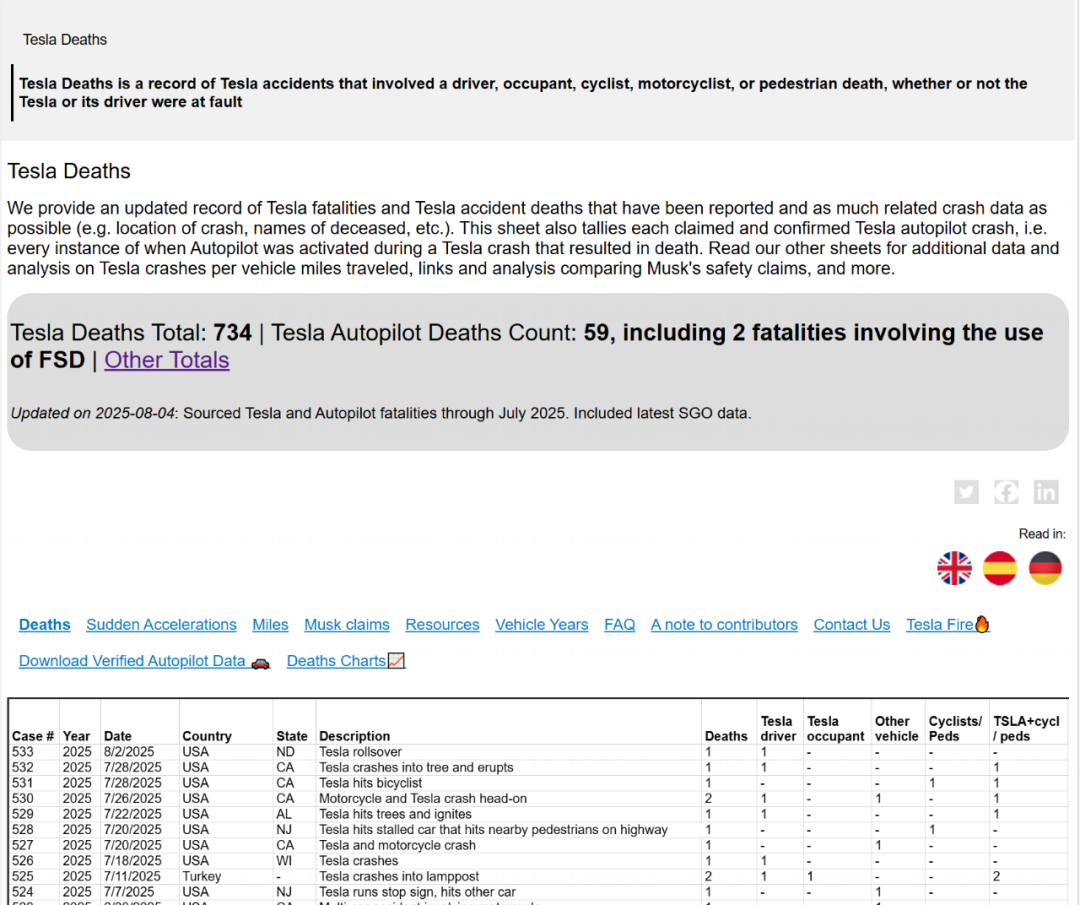Open A note to contributors

[x=724, y=625]
